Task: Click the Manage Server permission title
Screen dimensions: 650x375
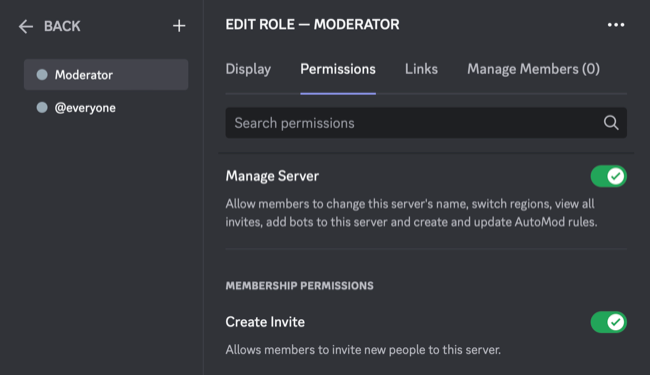Action: pyautogui.click(x=272, y=176)
